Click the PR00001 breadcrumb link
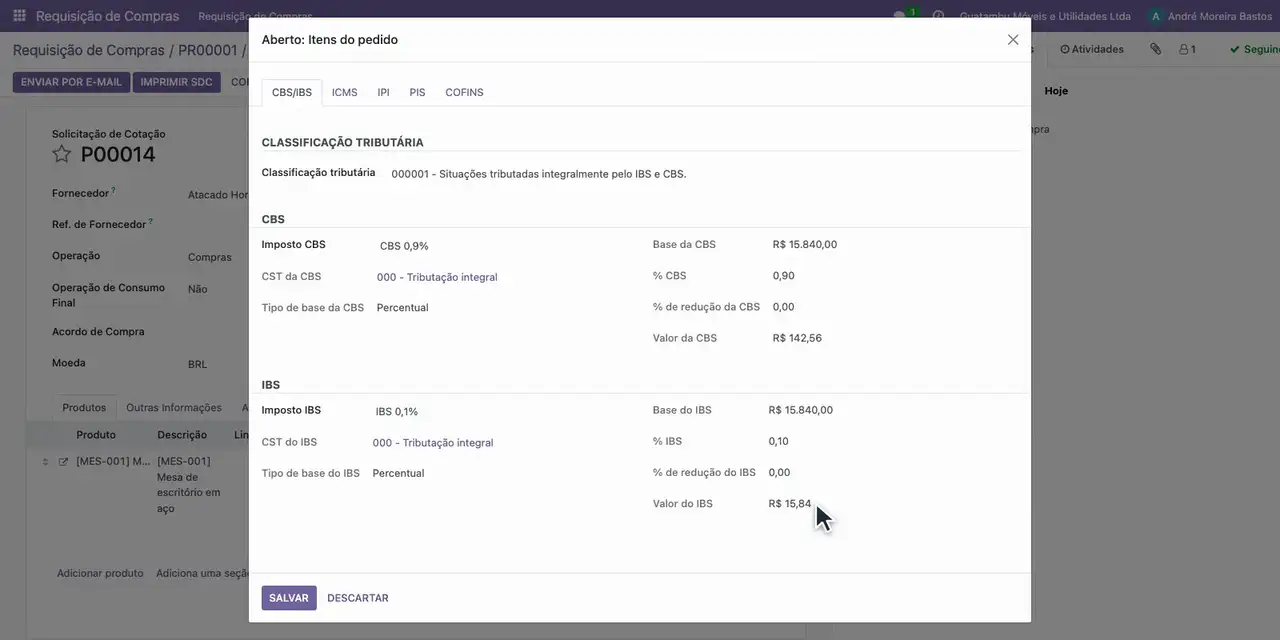1280x640 pixels. pos(208,50)
